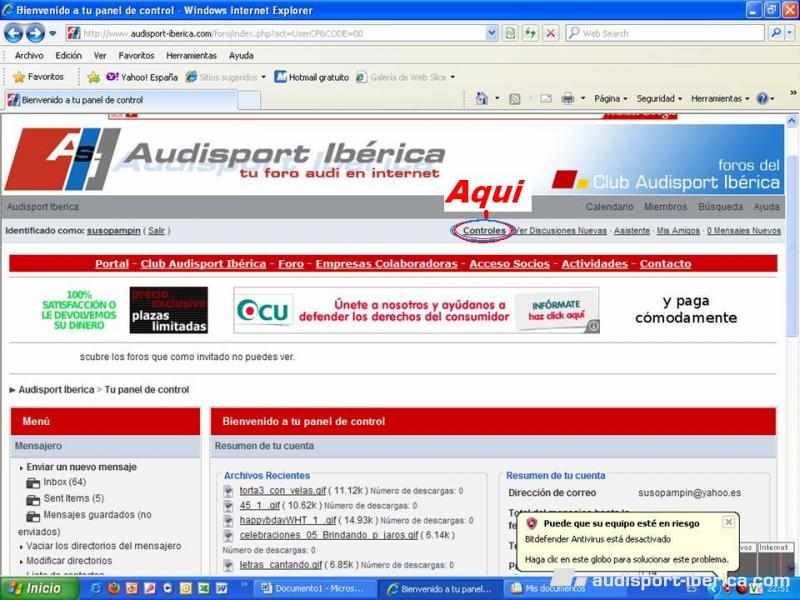The width and height of the screenshot is (800, 600).
Task: Click the Búsqueda link
Action: click(720, 207)
